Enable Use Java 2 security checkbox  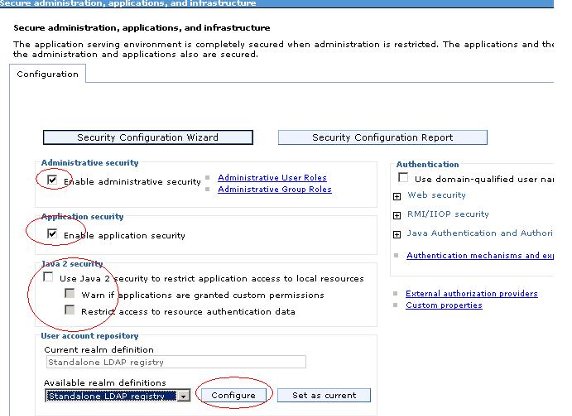[x=48, y=277]
